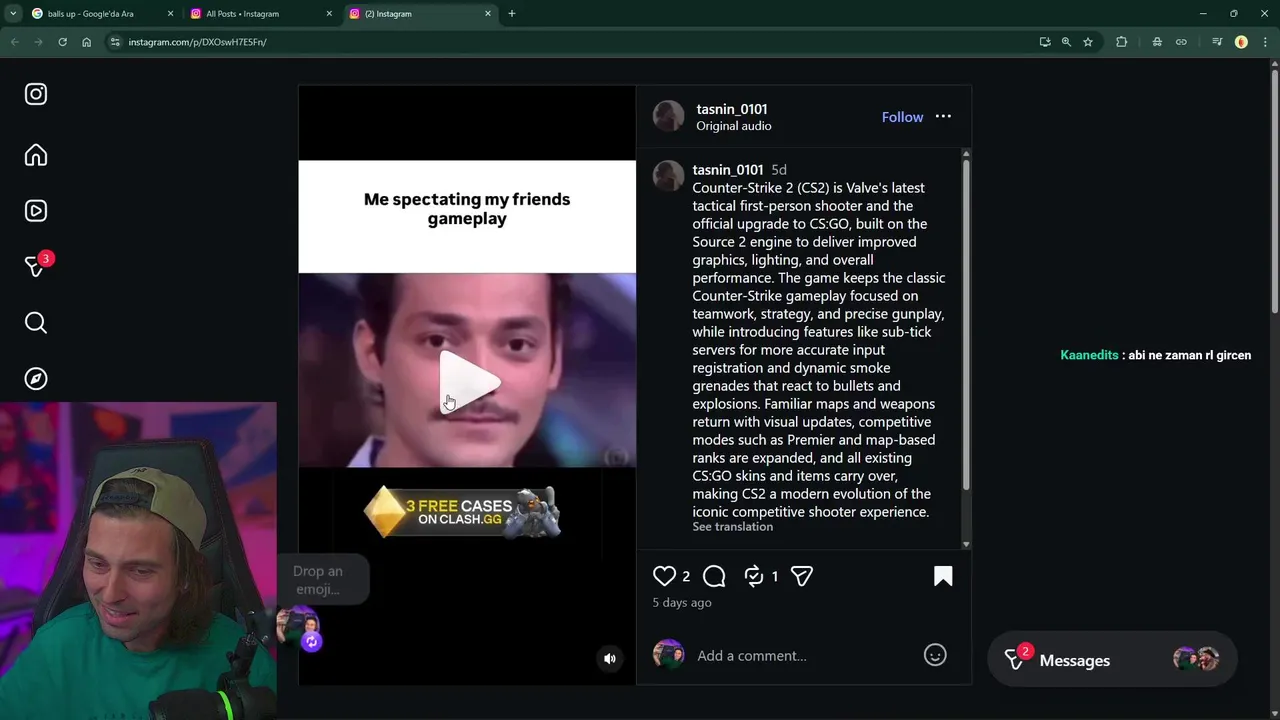Image resolution: width=1280 pixels, height=720 pixels.
Task: Open sidebar Messages icon with badge 3
Action: point(36,266)
